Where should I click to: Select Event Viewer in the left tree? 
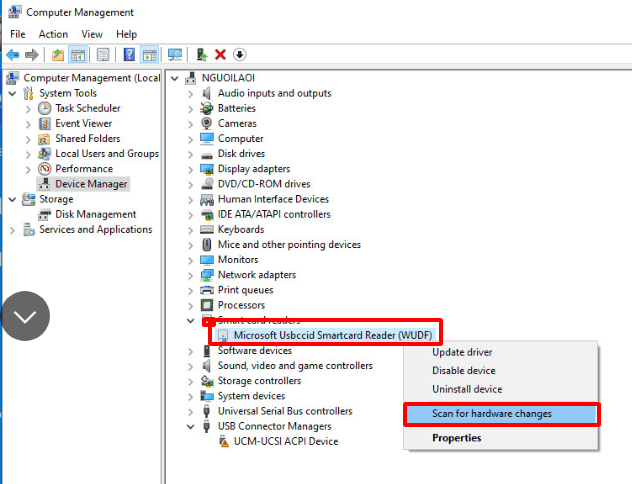(x=83, y=123)
